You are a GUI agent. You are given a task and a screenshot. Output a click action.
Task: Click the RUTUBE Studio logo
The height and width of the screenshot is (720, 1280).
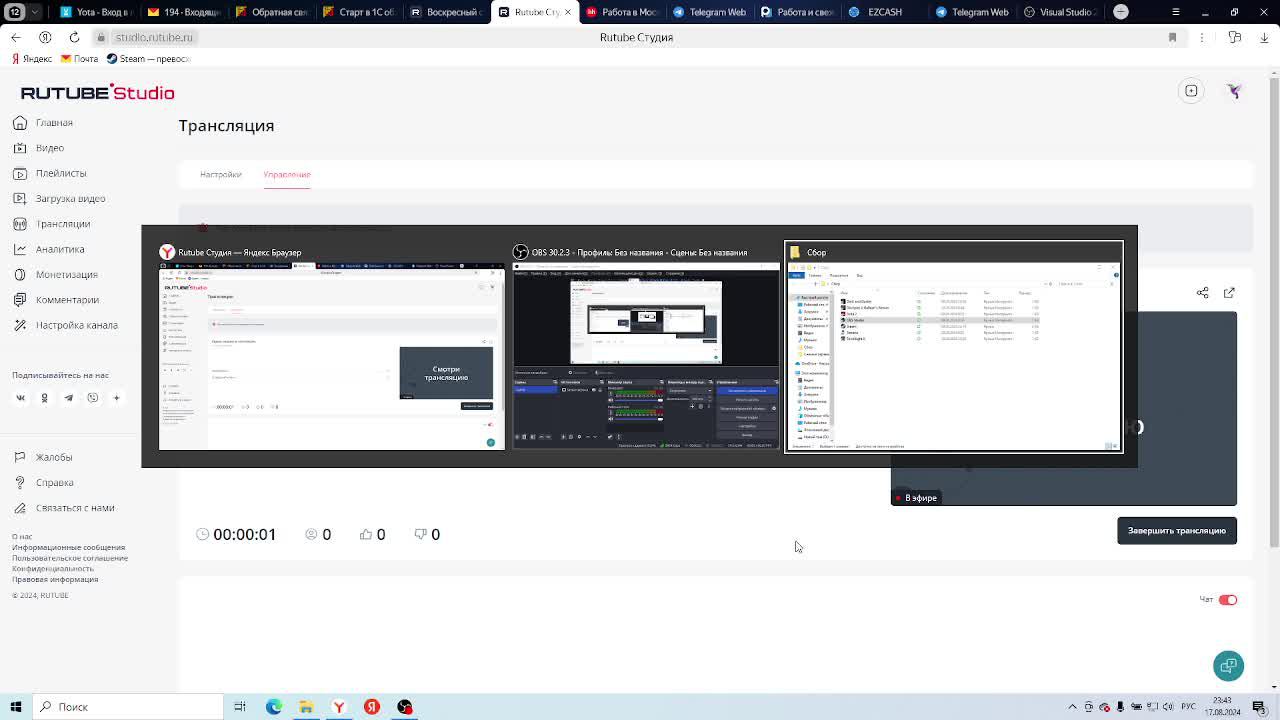click(x=97, y=92)
